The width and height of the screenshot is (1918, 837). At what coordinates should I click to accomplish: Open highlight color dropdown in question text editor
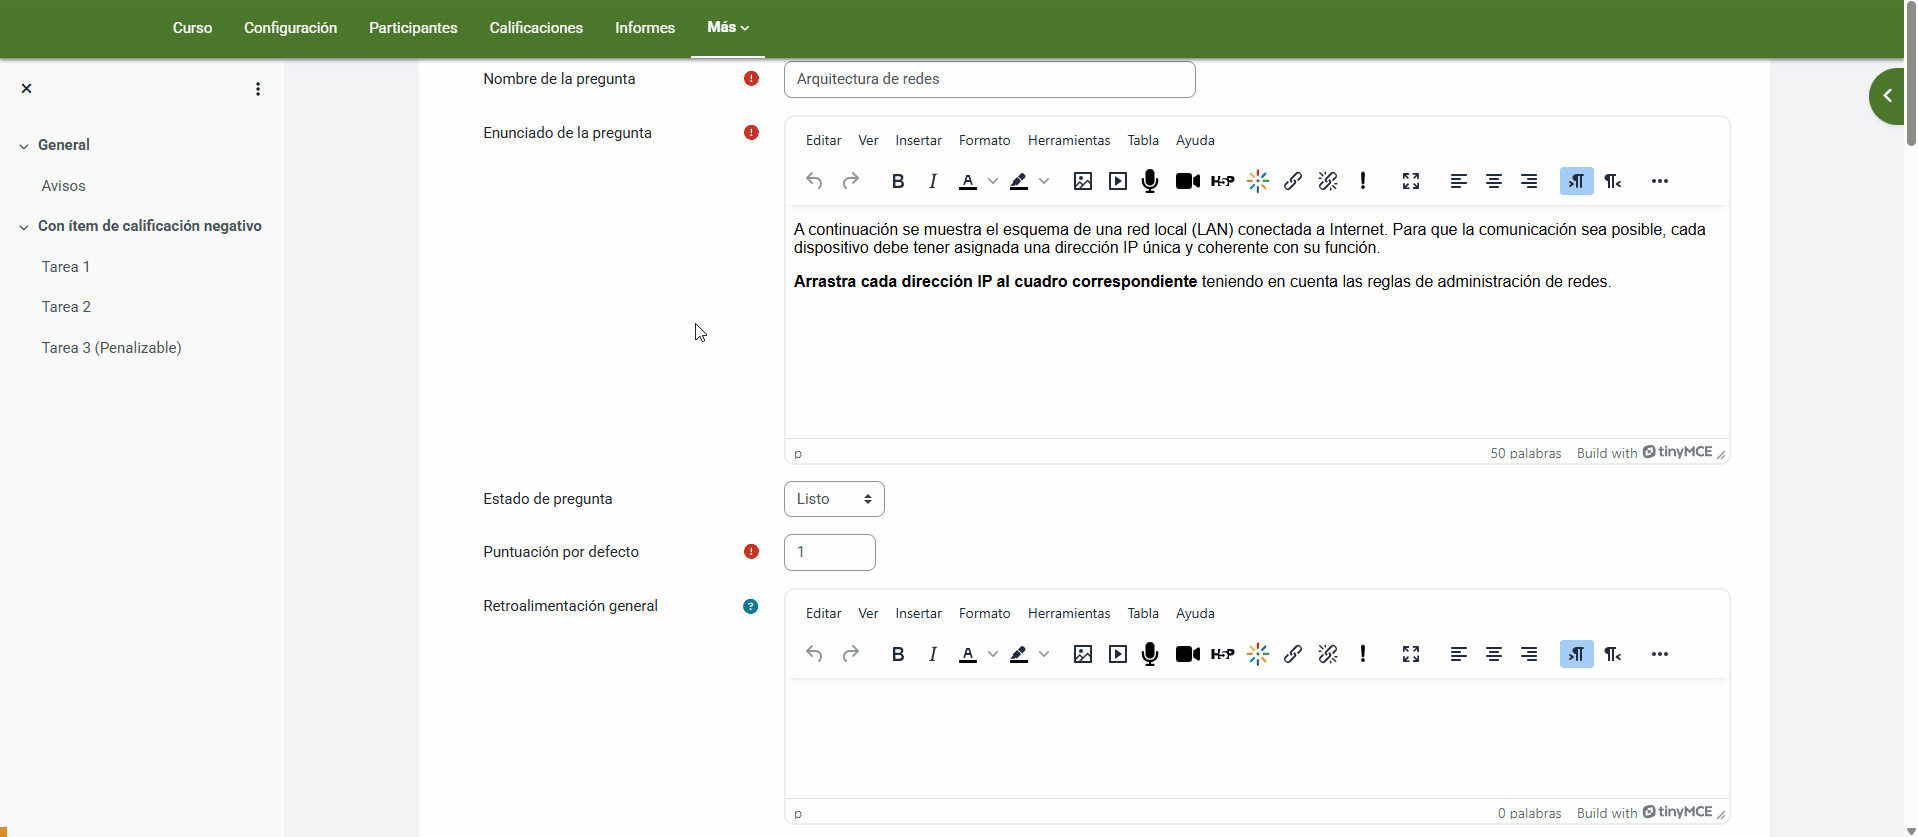pyautogui.click(x=1044, y=181)
